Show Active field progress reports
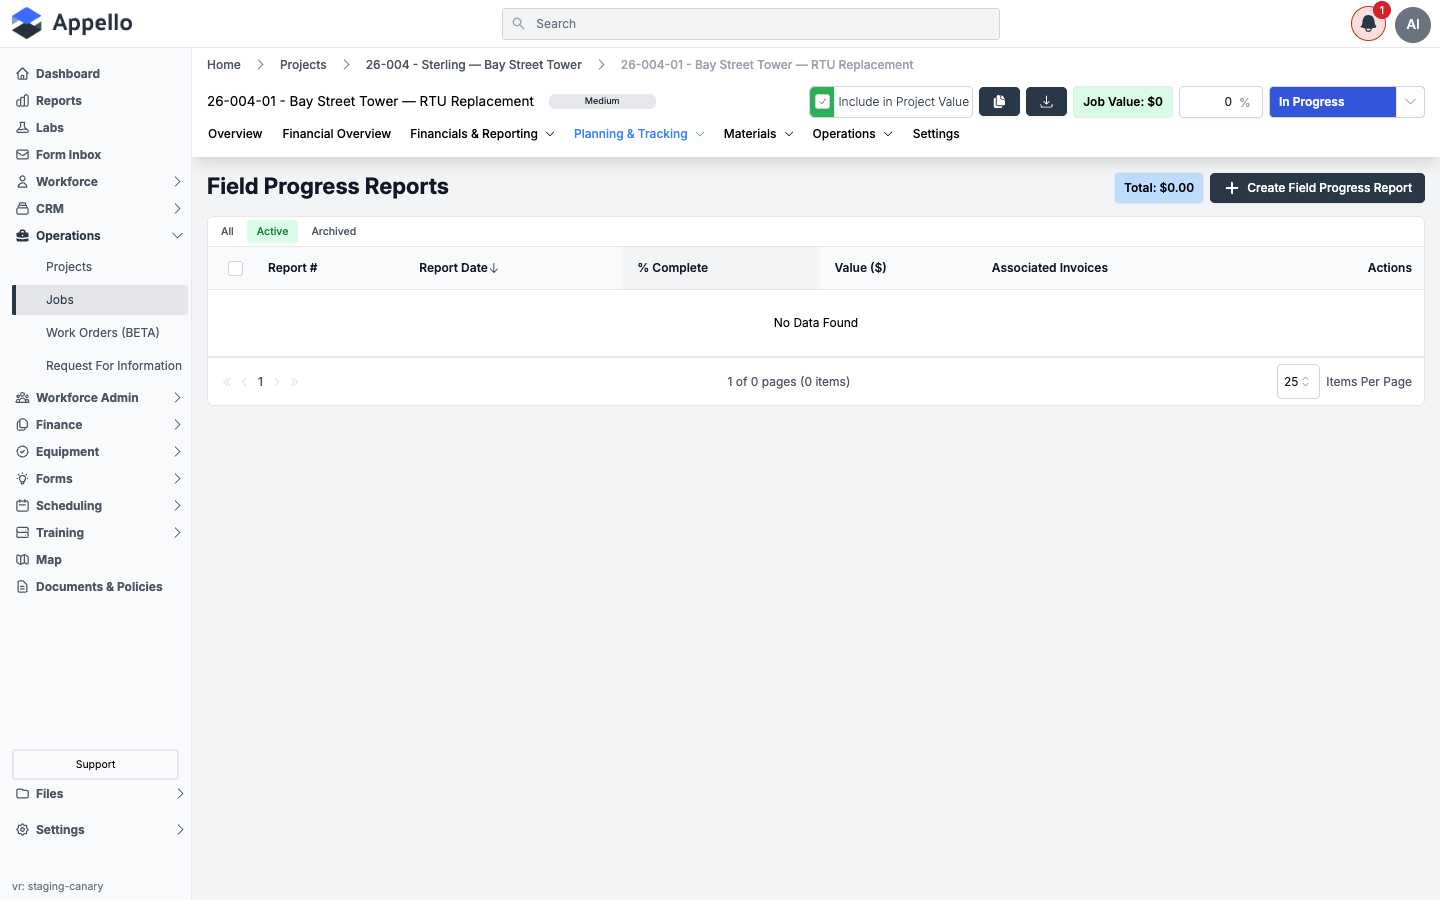 pos(272,232)
